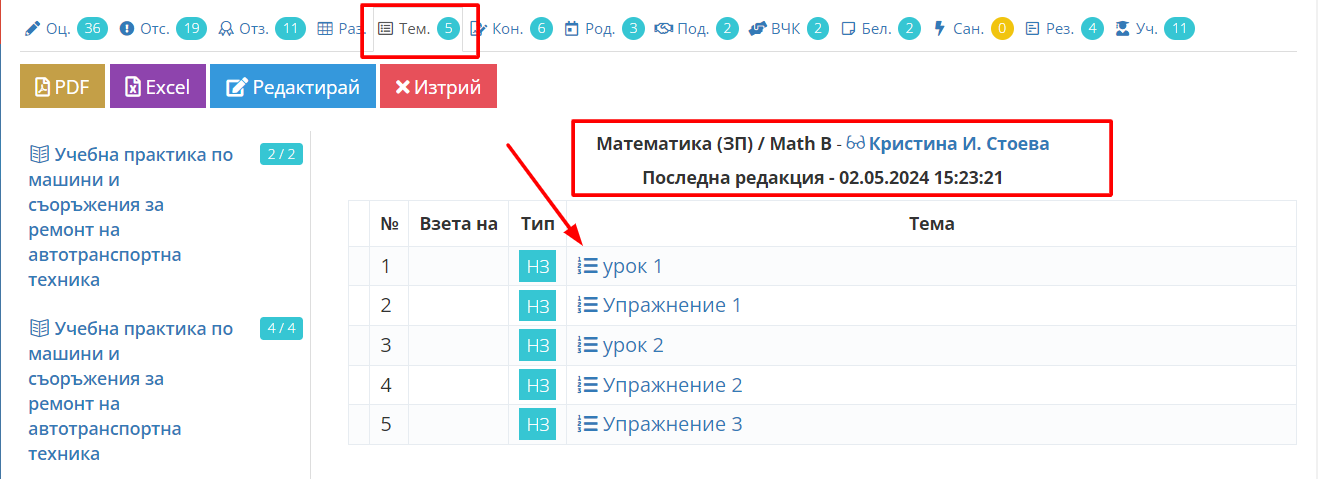The height and width of the screenshot is (479, 1318).
Task: Click list icon beside Упражнение 1
Action: point(588,305)
